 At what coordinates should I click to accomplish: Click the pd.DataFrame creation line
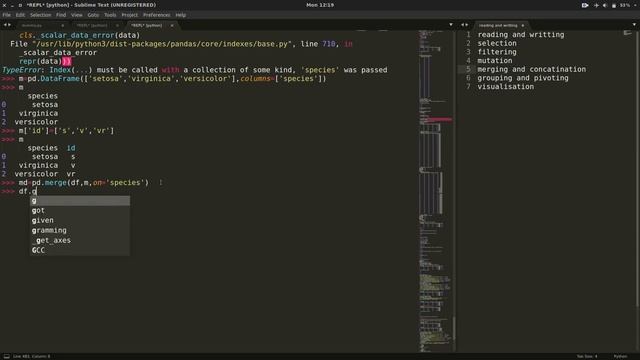pyautogui.click(x=172, y=78)
